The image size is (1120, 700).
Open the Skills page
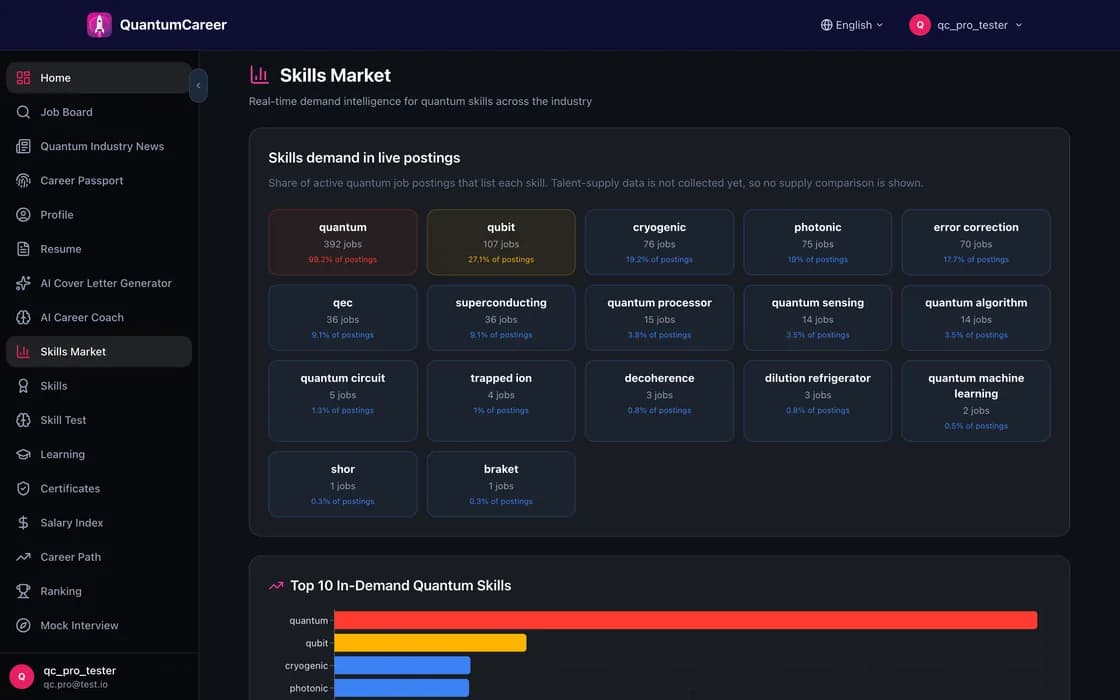point(99,386)
